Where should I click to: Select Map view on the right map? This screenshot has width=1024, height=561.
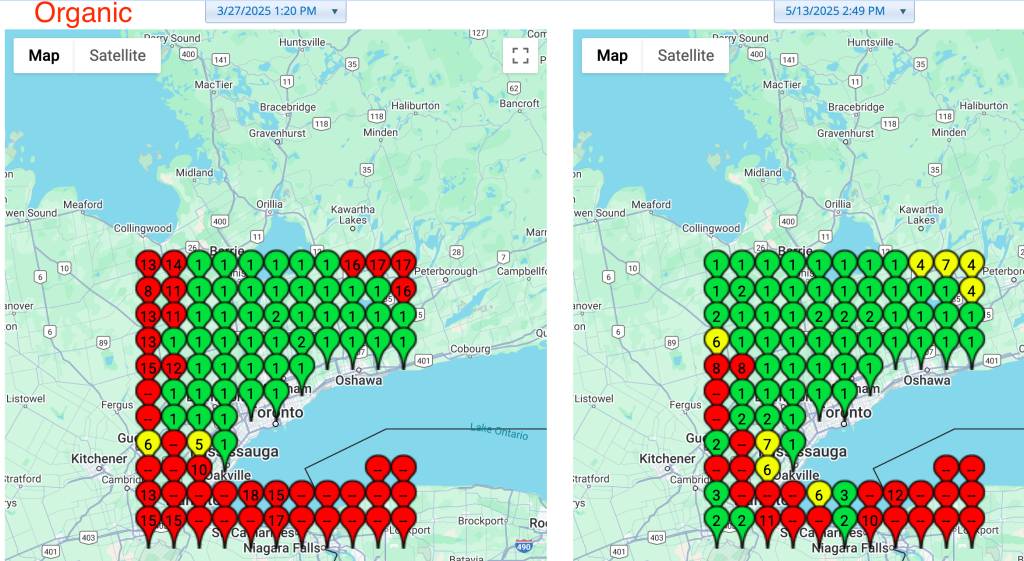[611, 56]
